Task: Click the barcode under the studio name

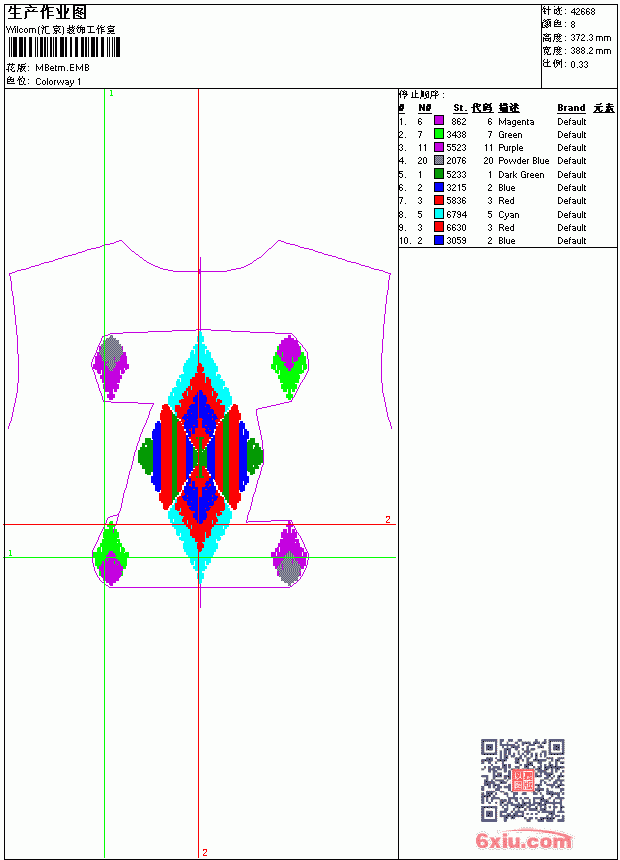Action: [63, 47]
